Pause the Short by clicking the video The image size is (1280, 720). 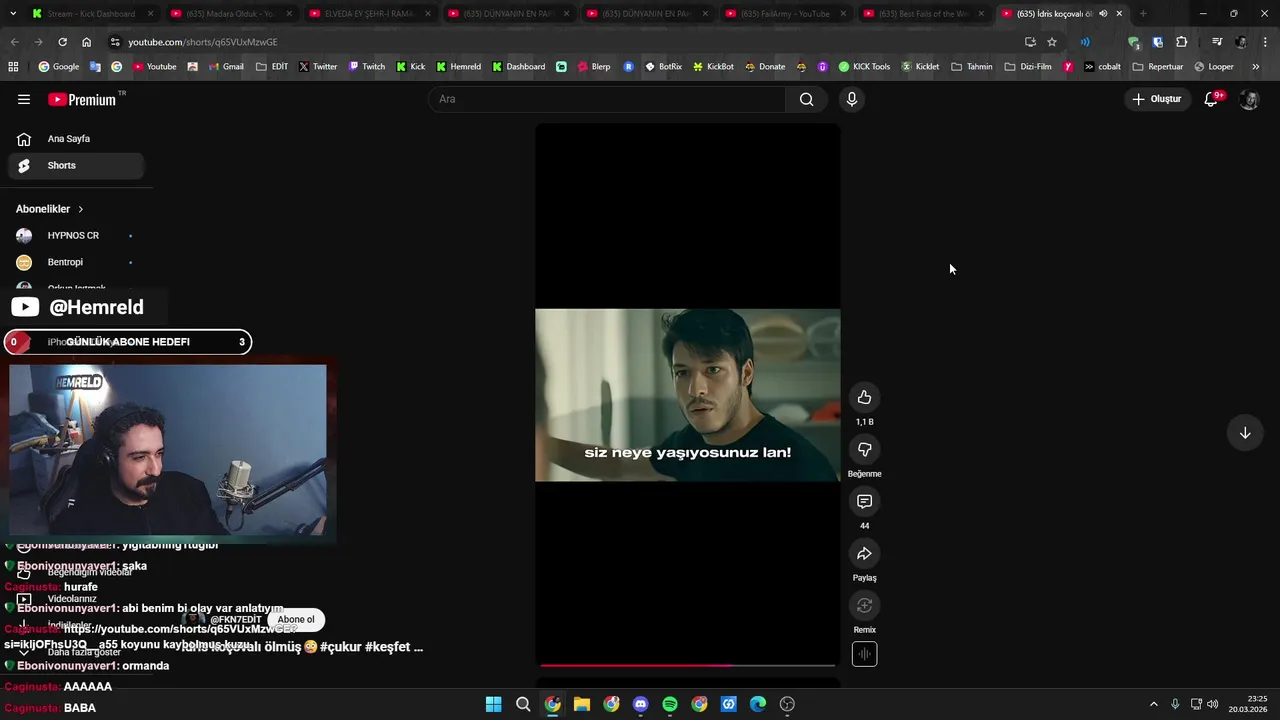pyautogui.click(x=688, y=395)
